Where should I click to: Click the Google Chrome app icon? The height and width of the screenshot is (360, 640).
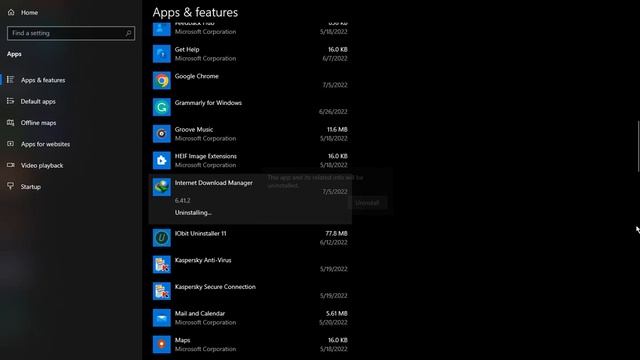pyautogui.click(x=162, y=80)
